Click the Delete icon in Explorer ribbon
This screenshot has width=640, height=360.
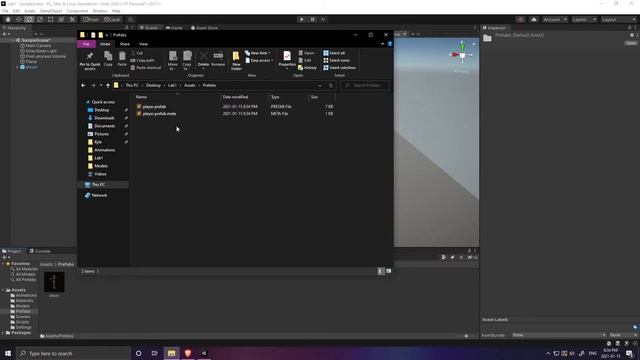pos(203,60)
